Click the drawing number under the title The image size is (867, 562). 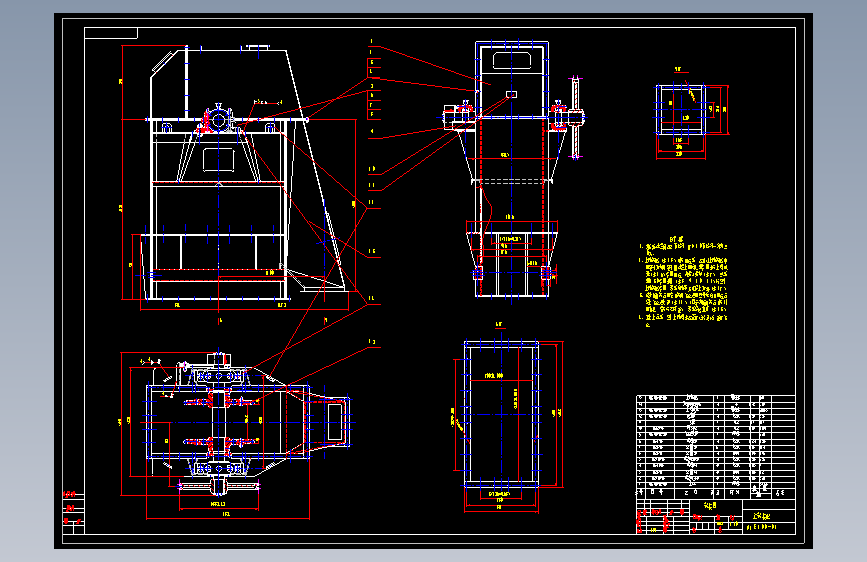761,527
